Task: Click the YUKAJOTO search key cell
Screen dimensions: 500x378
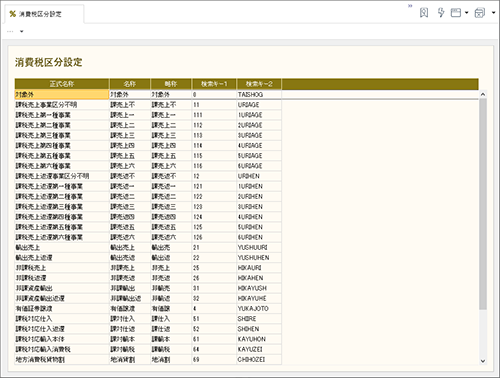Action: pos(259,309)
